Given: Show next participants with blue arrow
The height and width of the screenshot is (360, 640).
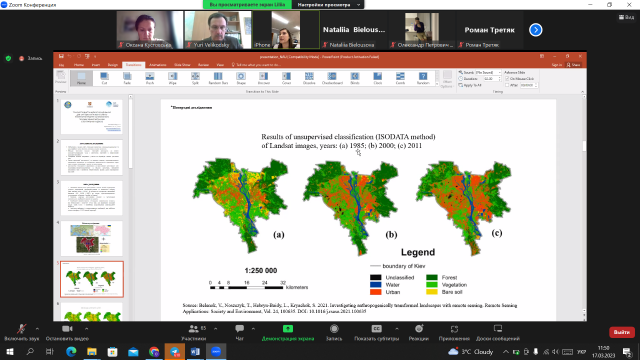Looking at the screenshot, I should (536, 30).
